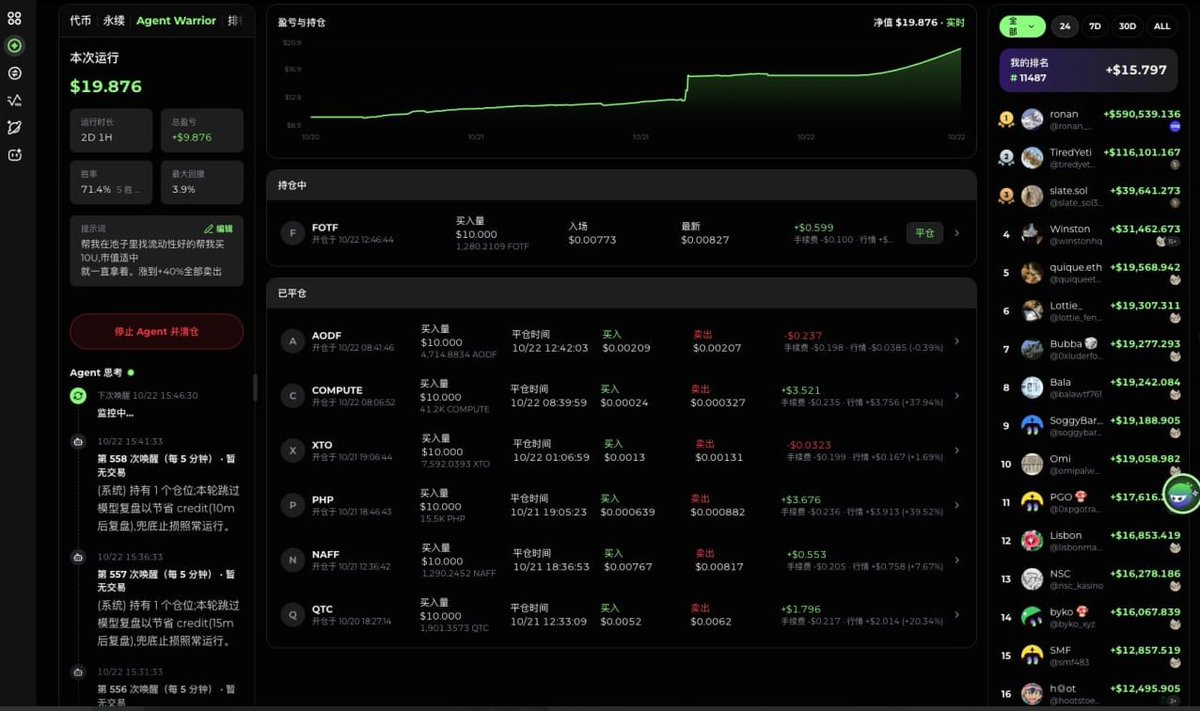1200x711 pixels.
Task: Click SMF's +$12,857.519 profit value
Action: point(1144,650)
